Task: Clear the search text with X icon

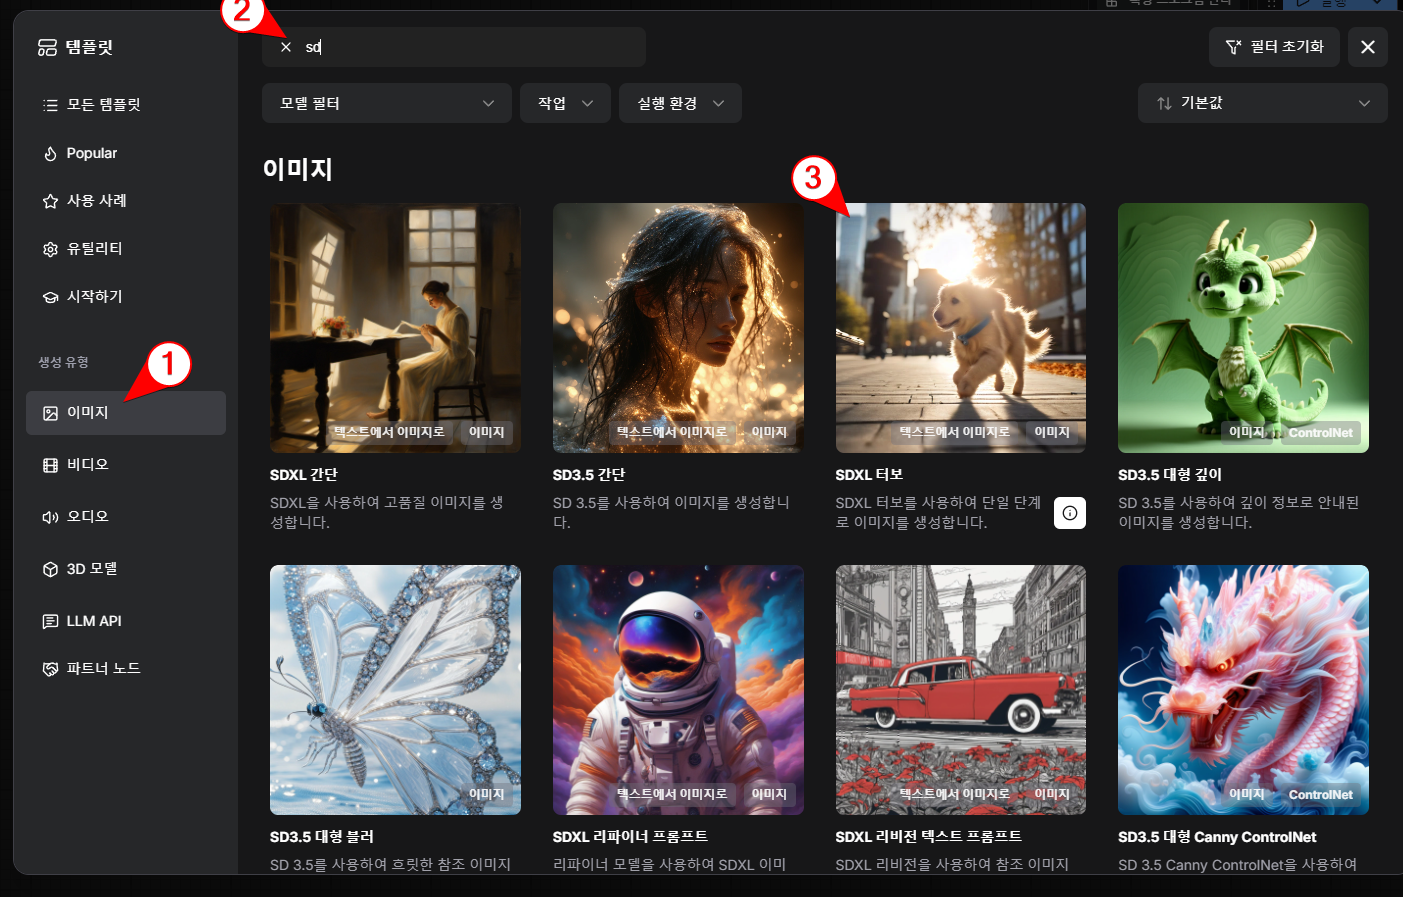Action: tap(286, 47)
